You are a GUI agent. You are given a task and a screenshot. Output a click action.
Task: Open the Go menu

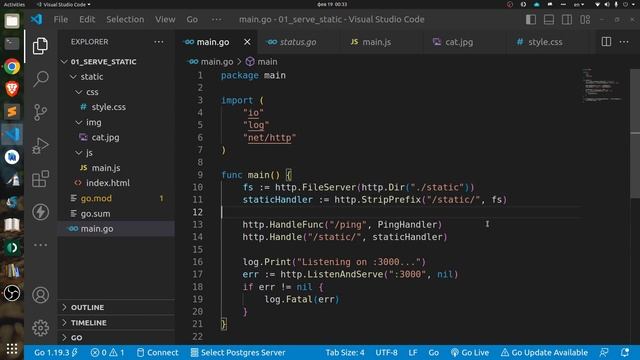[192, 19]
